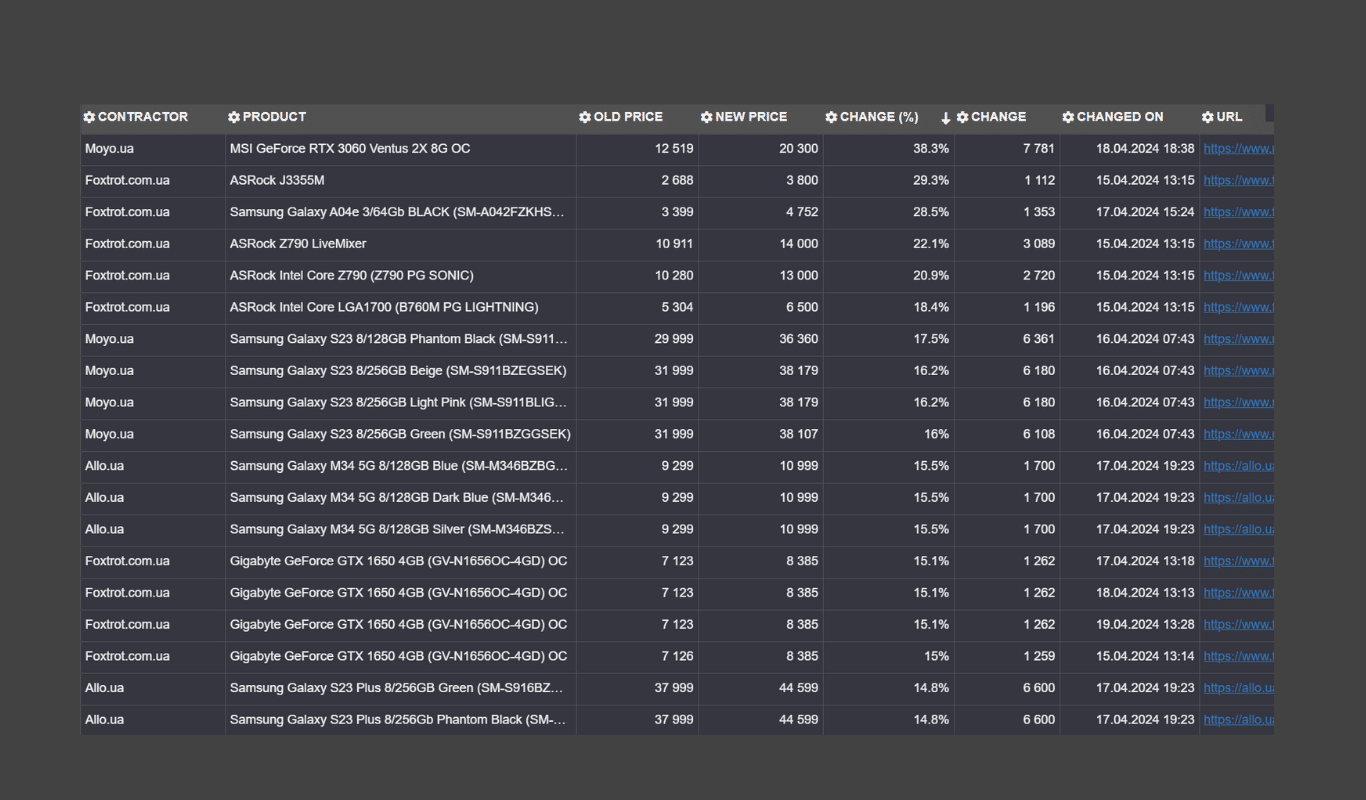Open the PRODUCT column settings gear
The height and width of the screenshot is (800, 1366).
point(234,117)
